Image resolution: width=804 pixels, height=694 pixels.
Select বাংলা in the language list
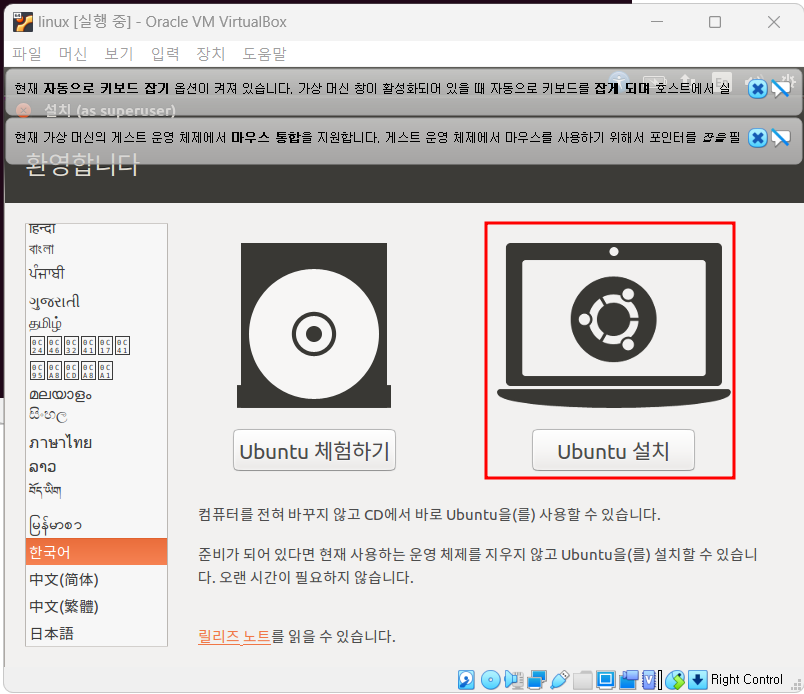click(96, 249)
